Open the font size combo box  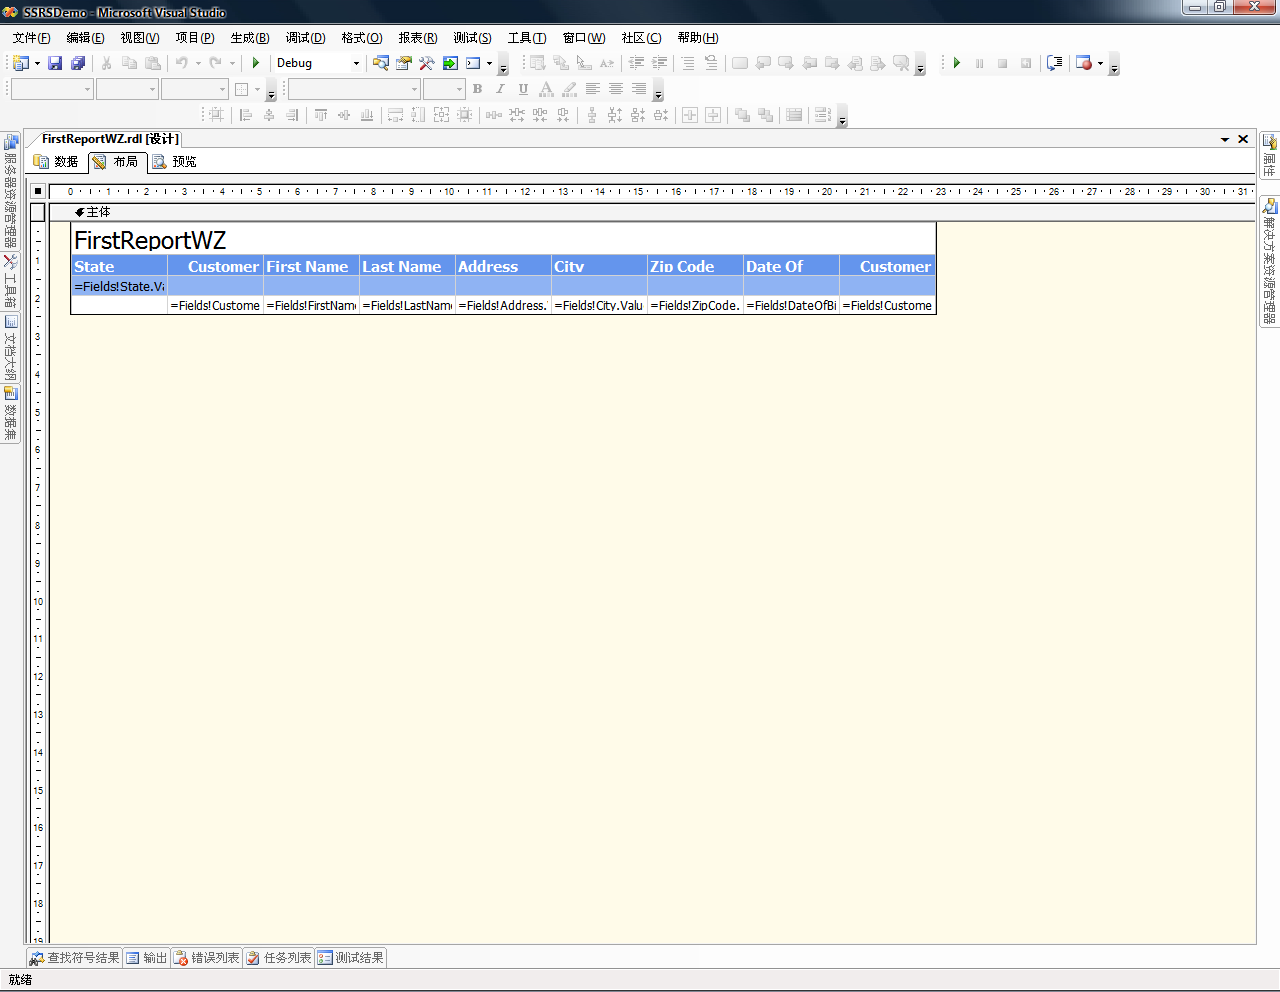444,89
